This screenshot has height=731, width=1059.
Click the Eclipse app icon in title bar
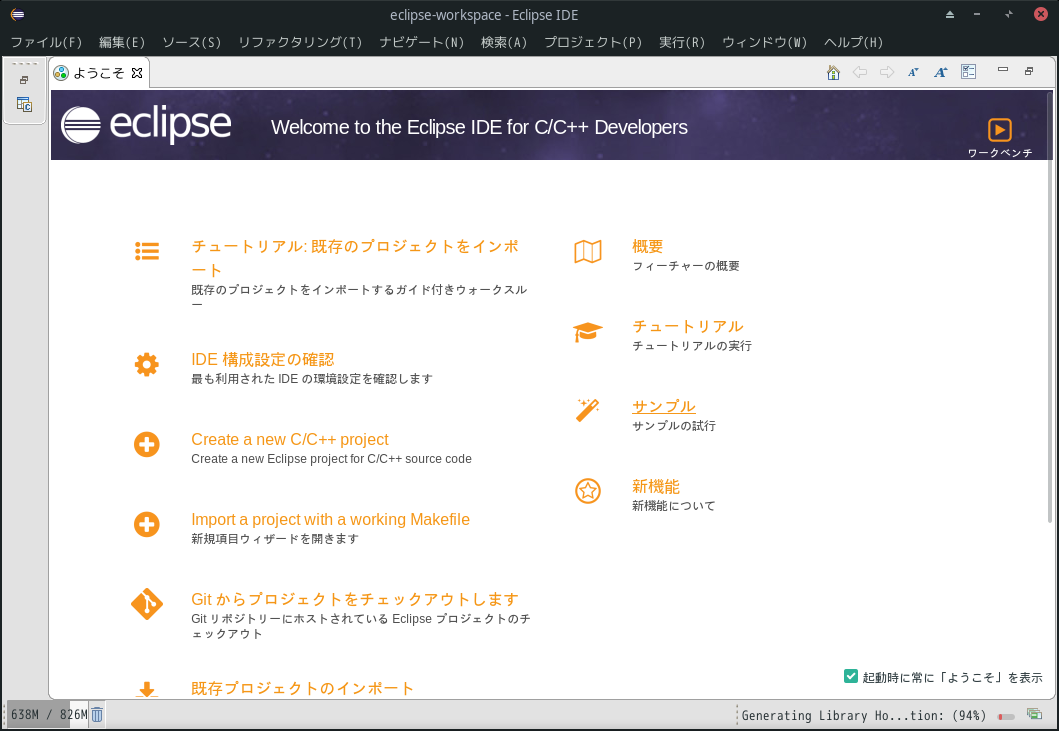point(18,14)
